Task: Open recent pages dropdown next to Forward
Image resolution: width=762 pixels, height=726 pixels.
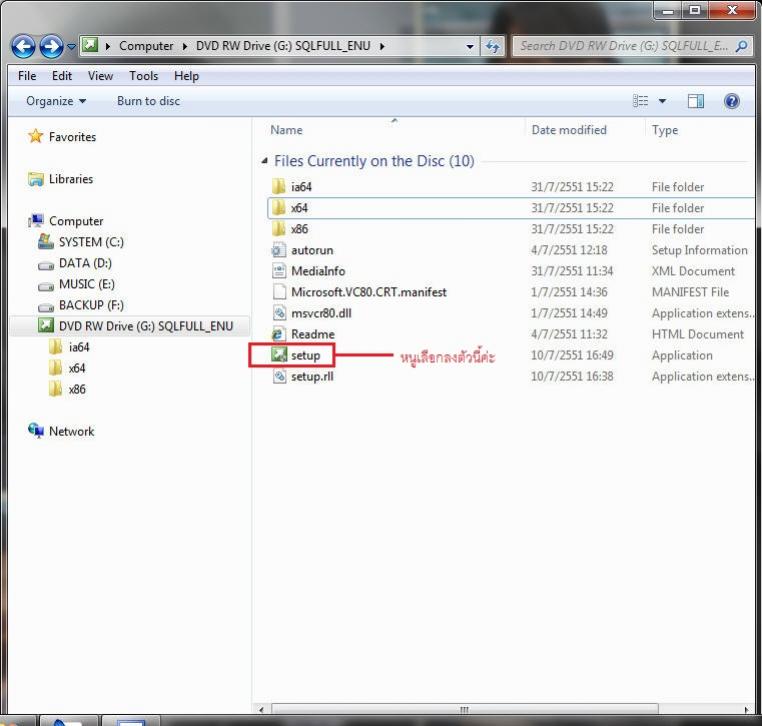Action: tap(71, 47)
